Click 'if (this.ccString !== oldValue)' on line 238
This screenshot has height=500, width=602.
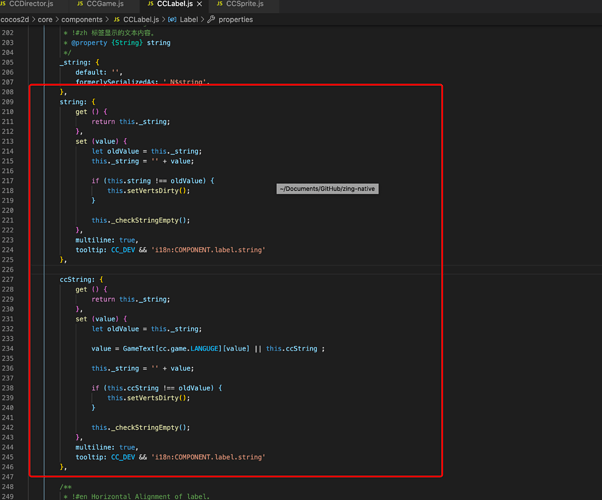tap(153, 388)
